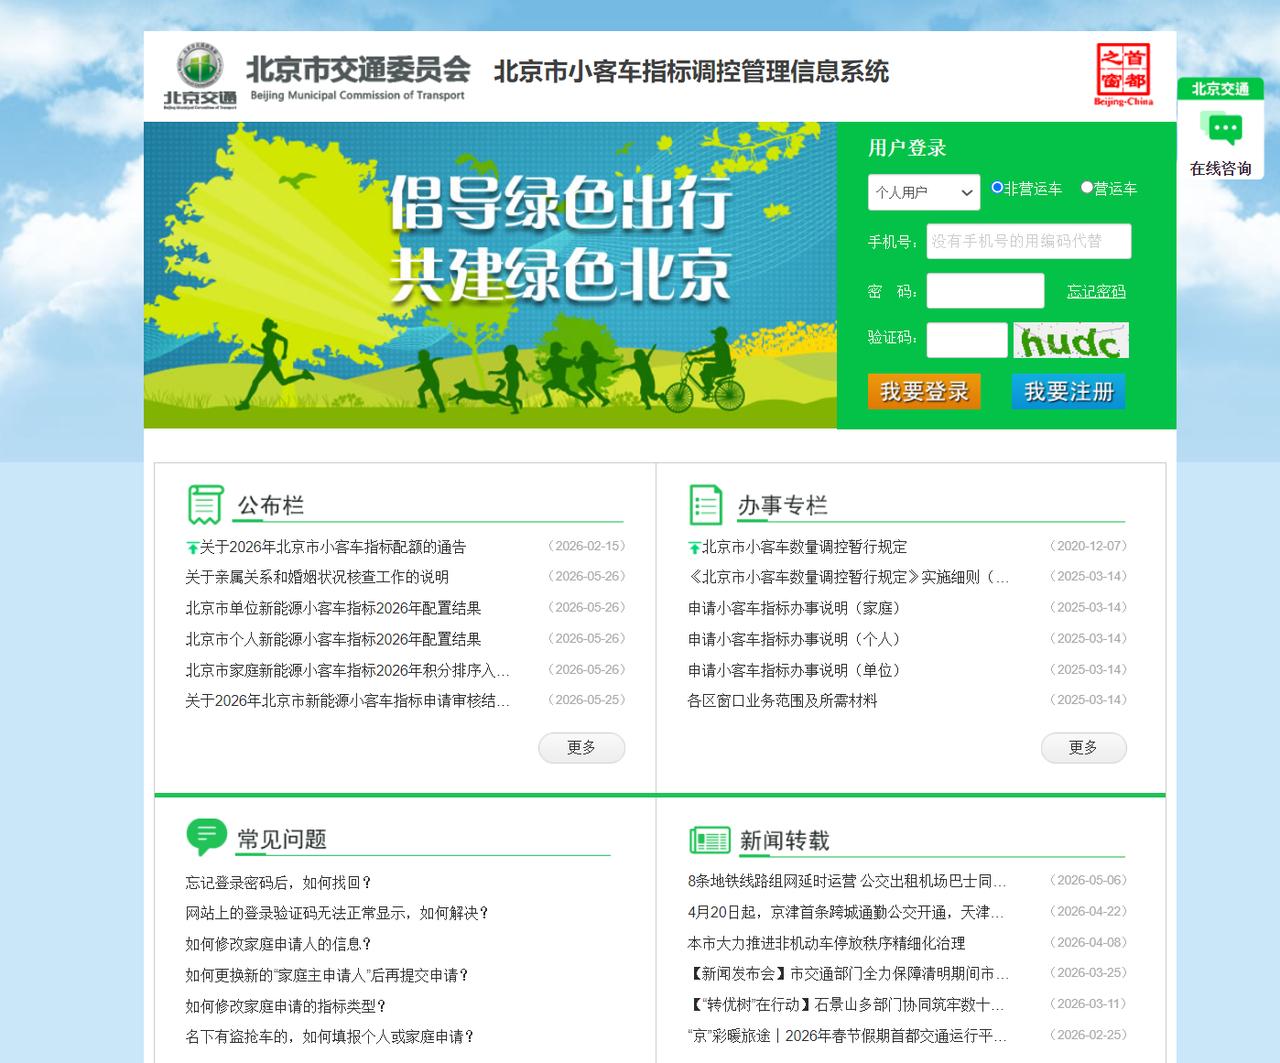Click the 北京市交通委员会 header title
Viewport: 1280px width, 1063px height.
pyautogui.click(x=358, y=69)
